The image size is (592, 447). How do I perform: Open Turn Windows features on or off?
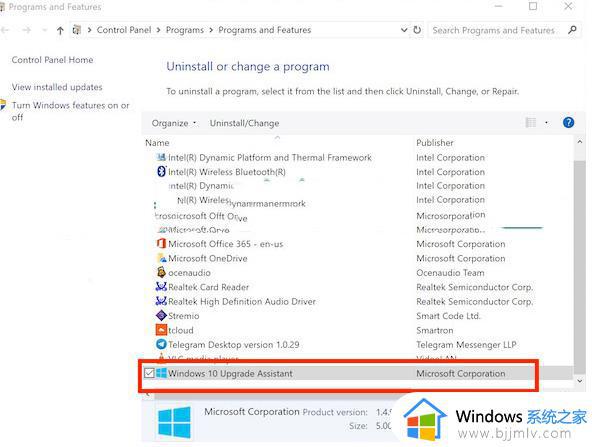pos(70,111)
